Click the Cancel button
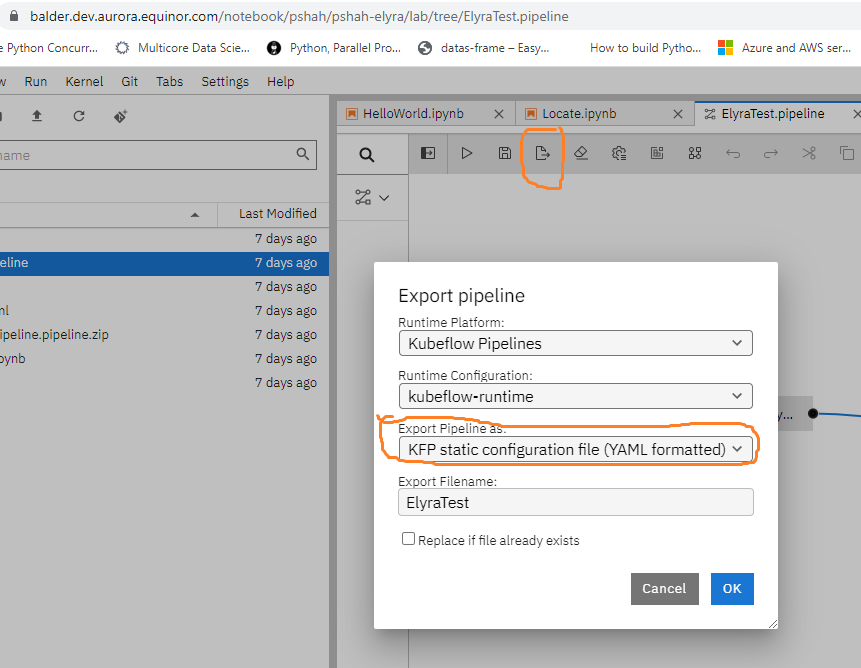 [x=664, y=588]
